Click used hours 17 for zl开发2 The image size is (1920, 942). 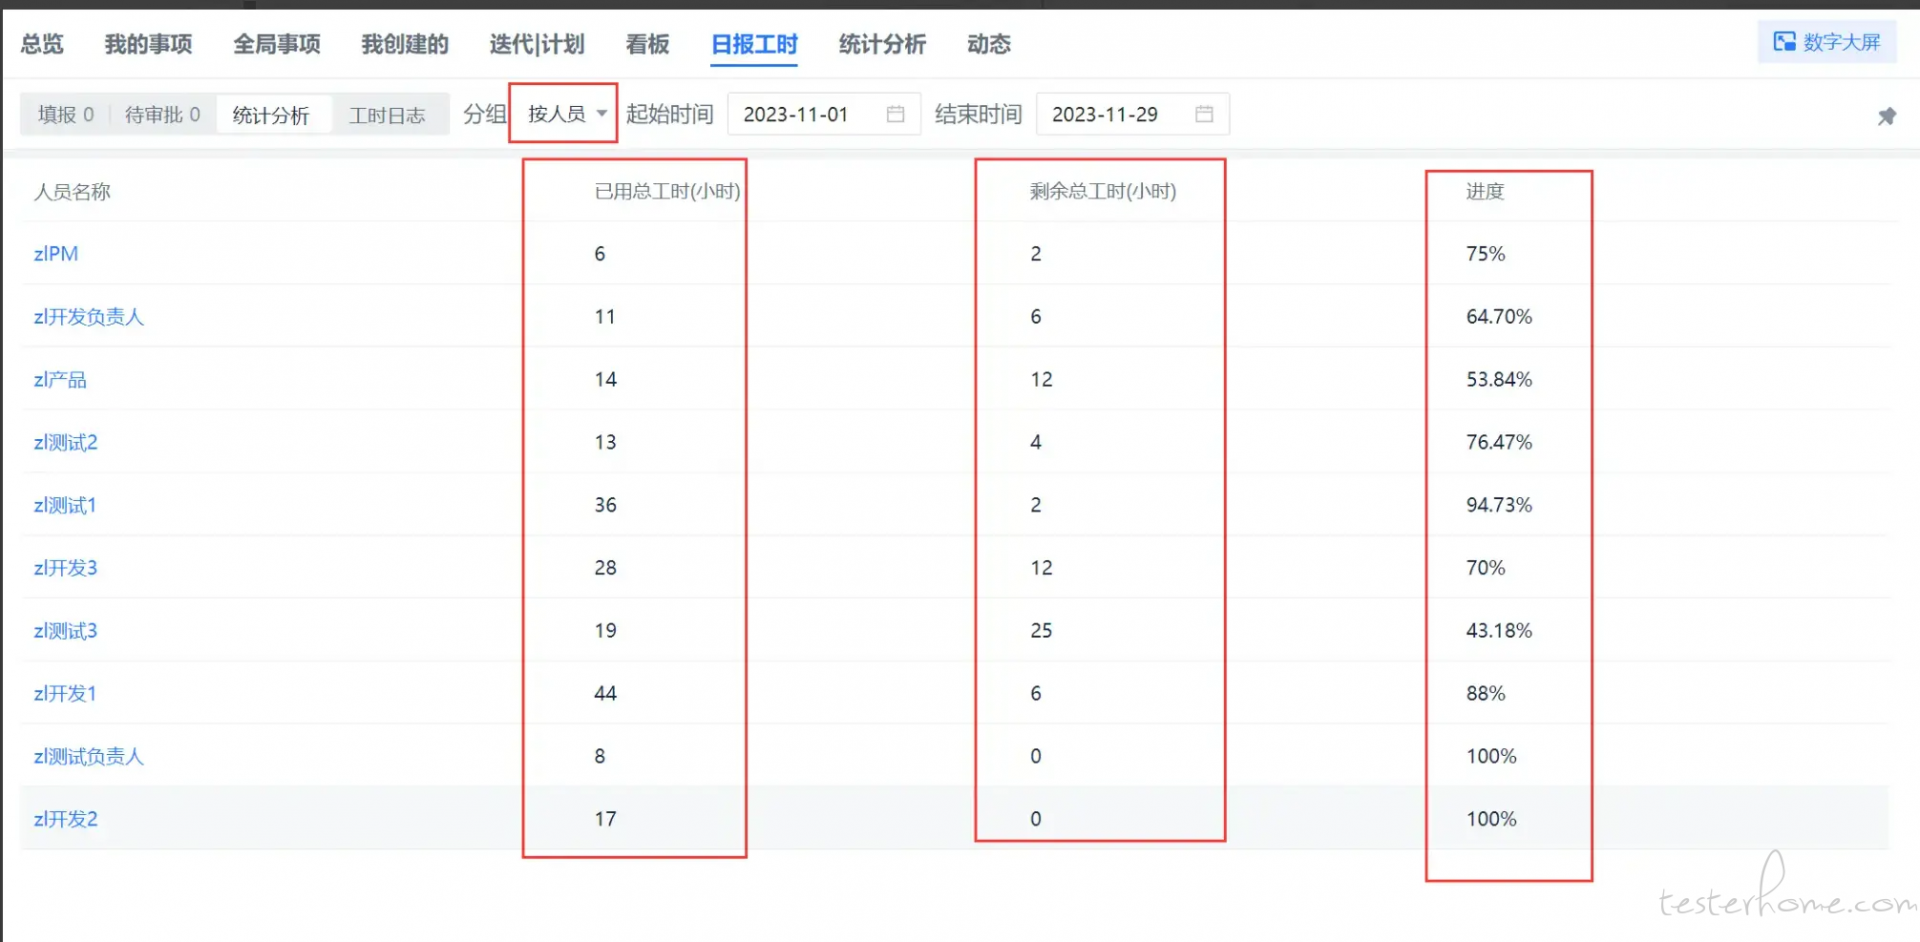coord(605,819)
